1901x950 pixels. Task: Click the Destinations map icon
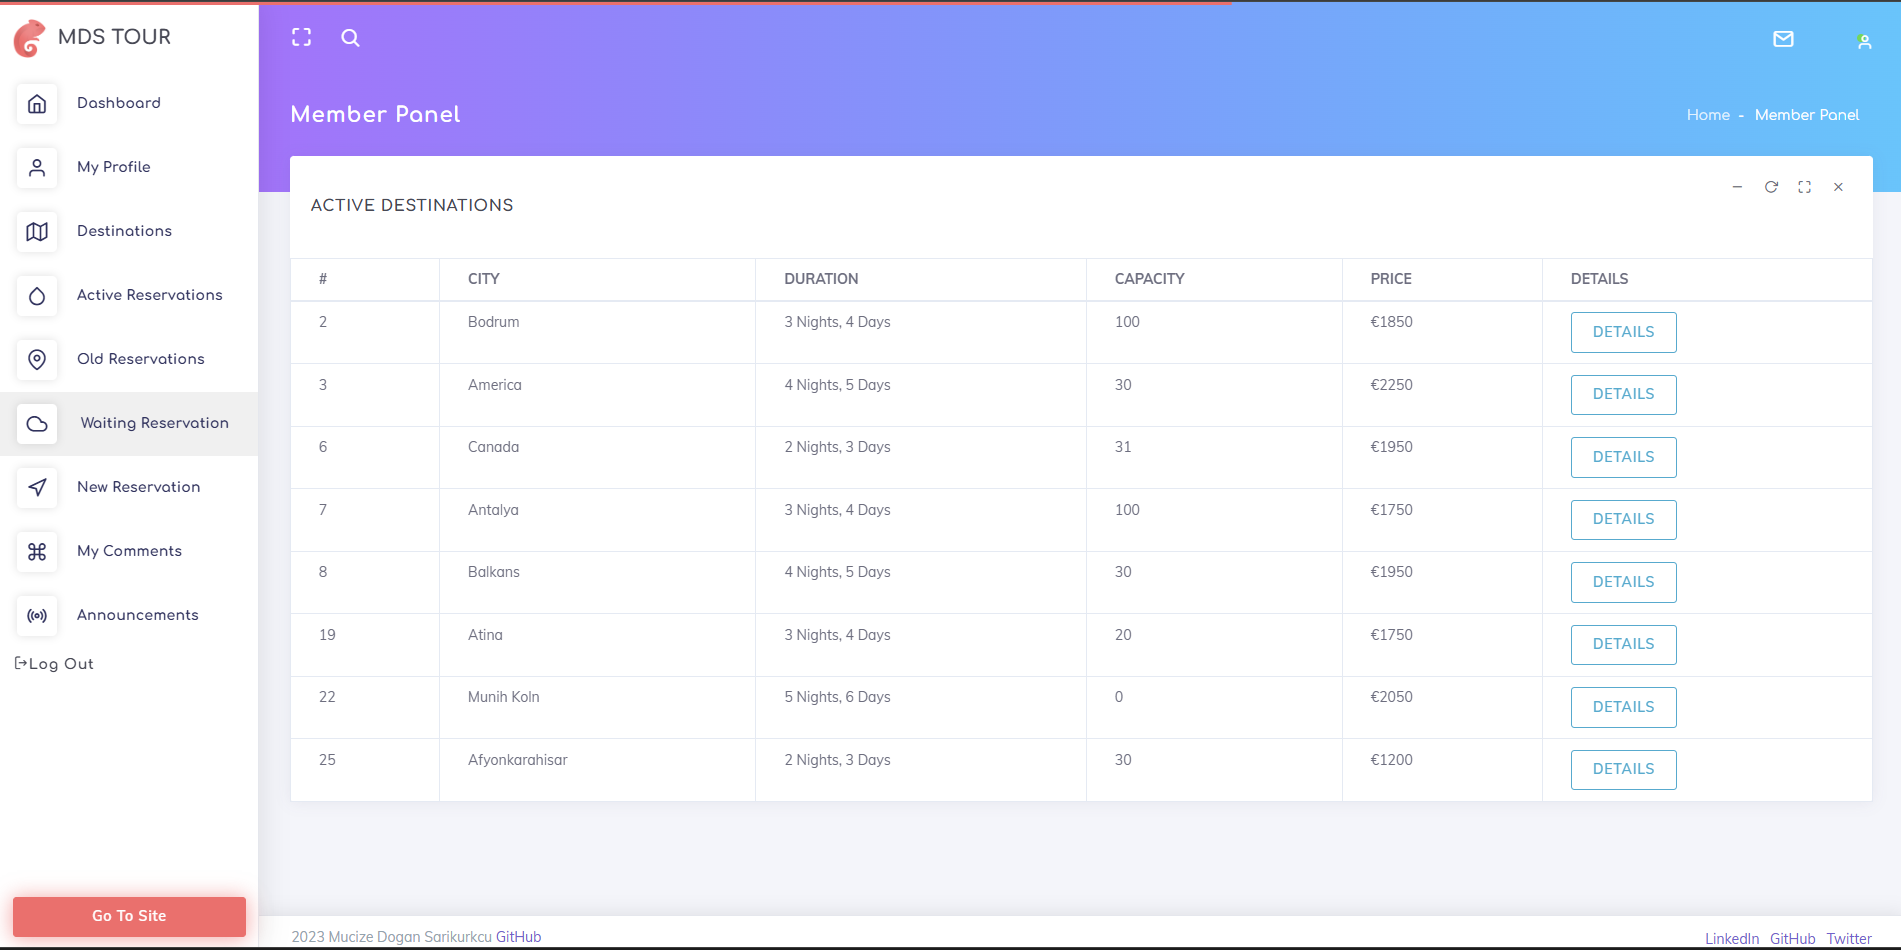coord(37,232)
